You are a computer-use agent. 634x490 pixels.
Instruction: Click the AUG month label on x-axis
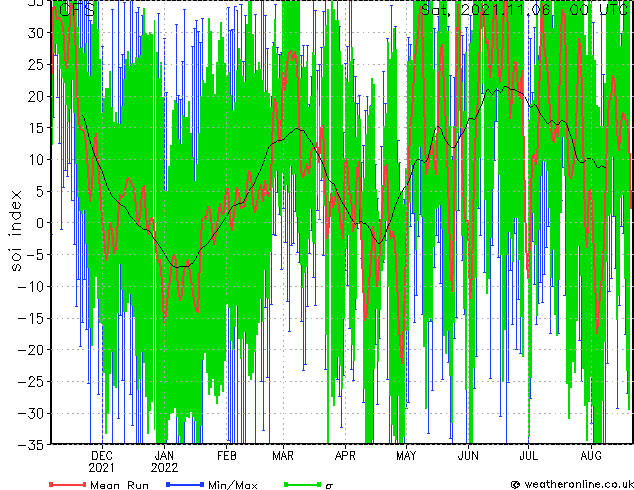pos(591,456)
